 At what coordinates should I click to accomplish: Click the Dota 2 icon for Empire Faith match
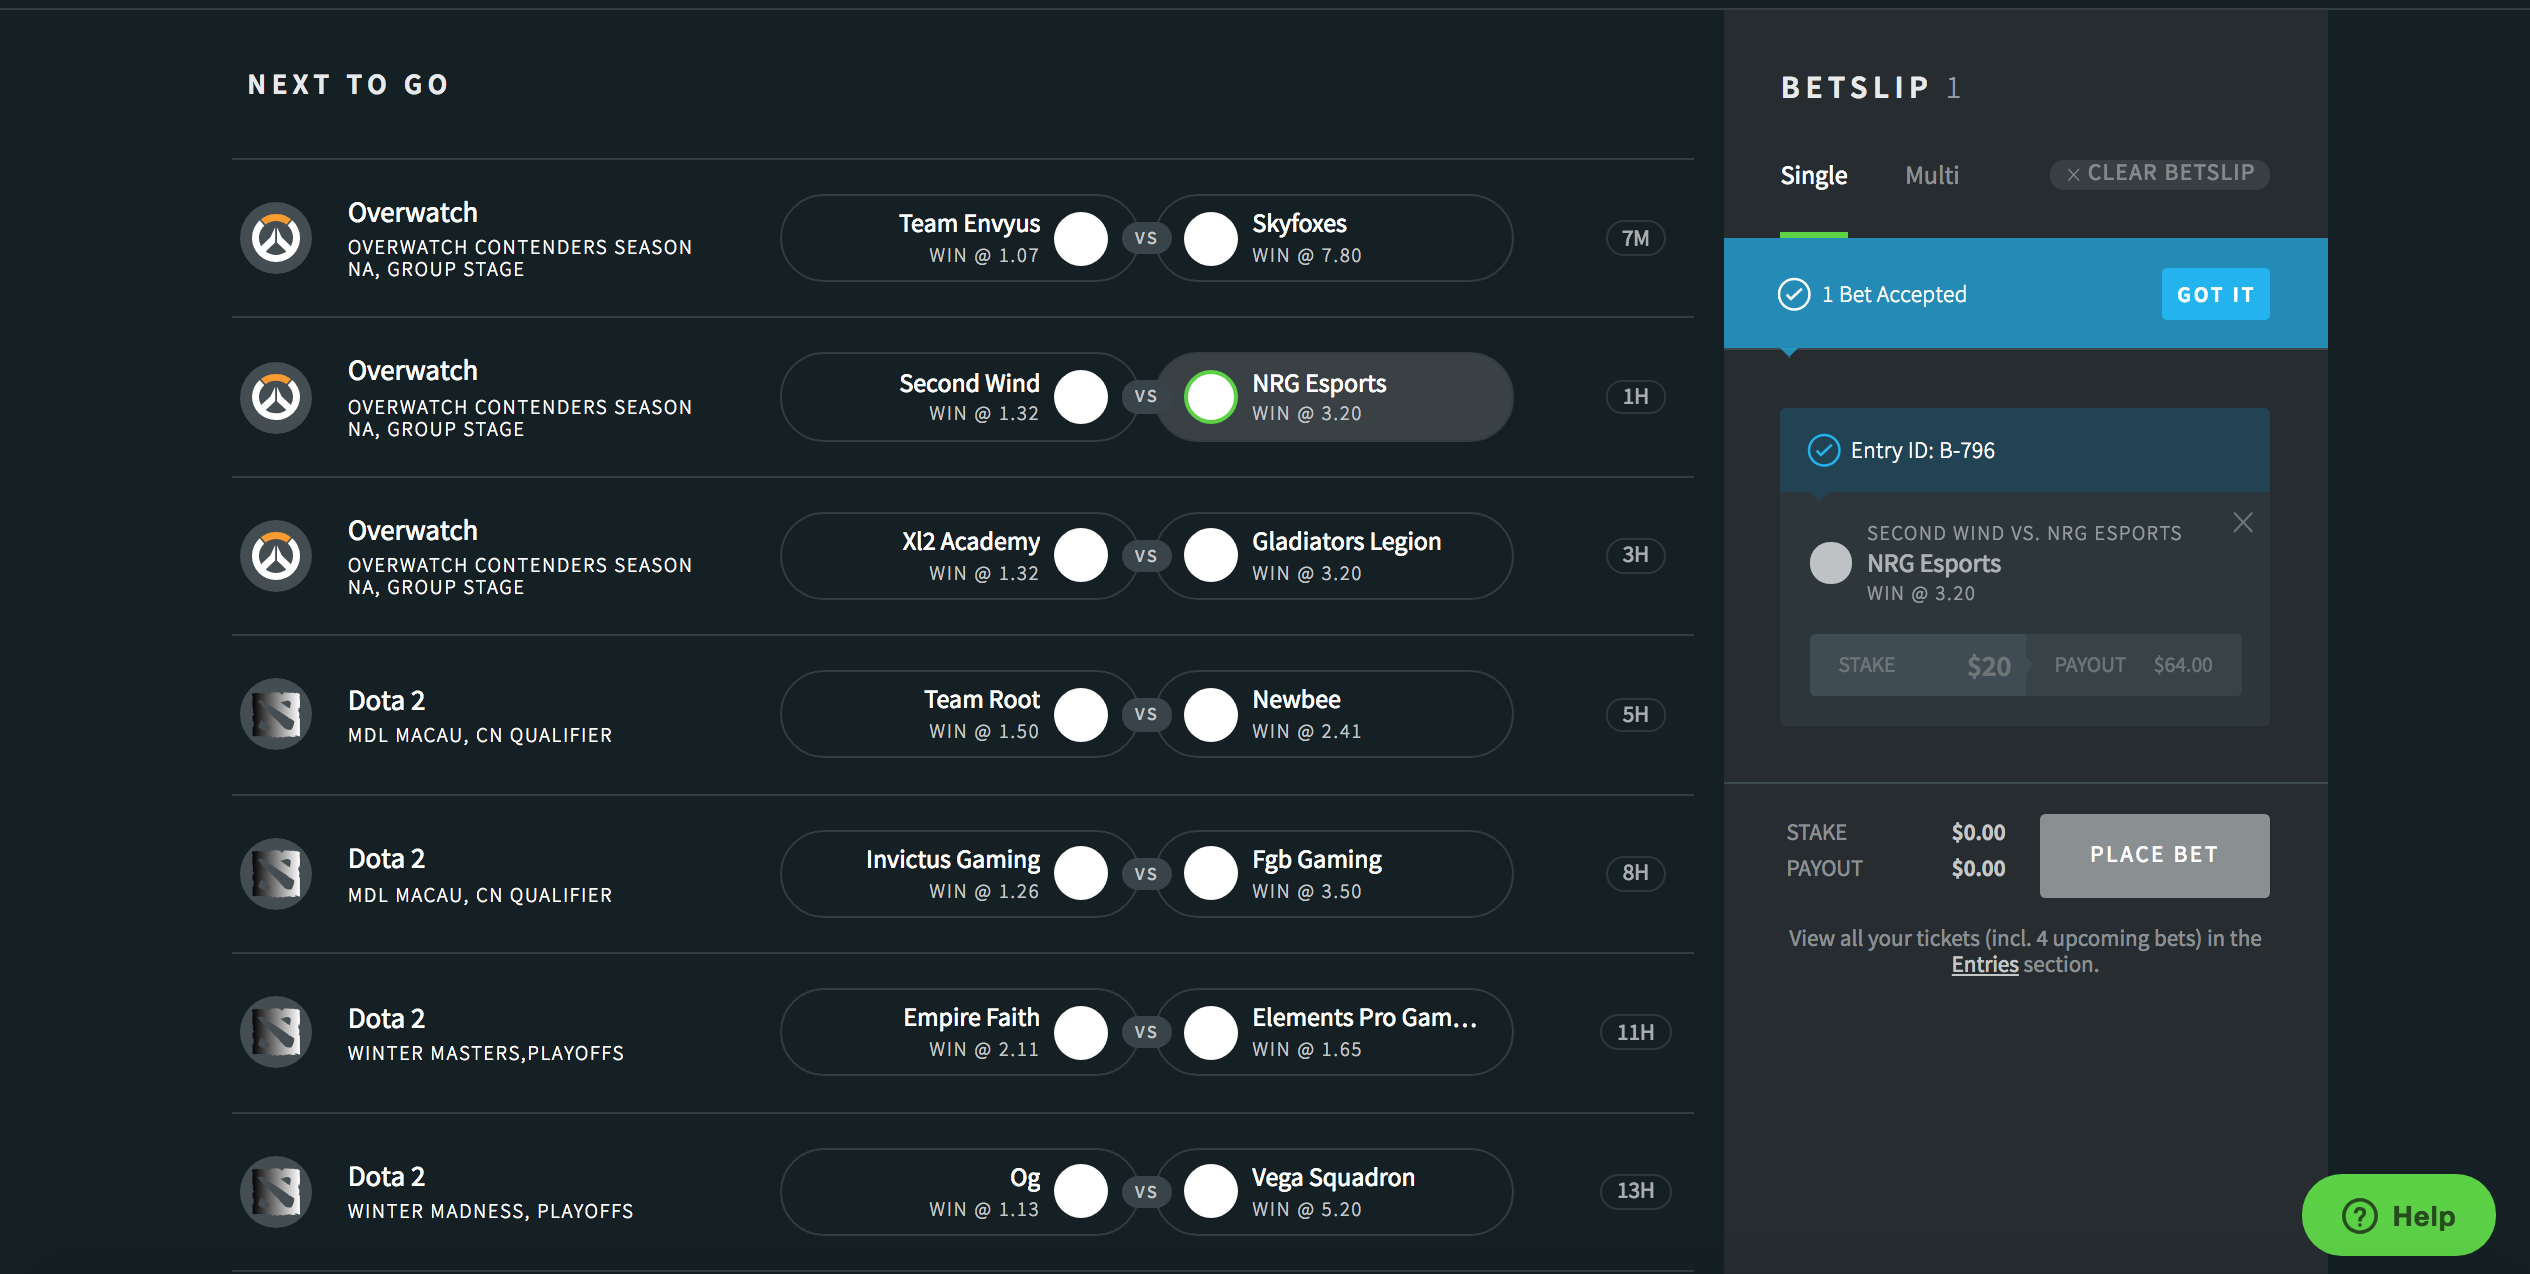point(276,1032)
